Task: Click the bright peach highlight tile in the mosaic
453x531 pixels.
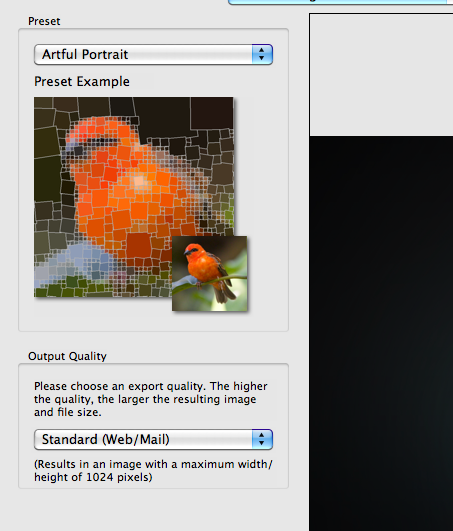Action: tap(138, 181)
